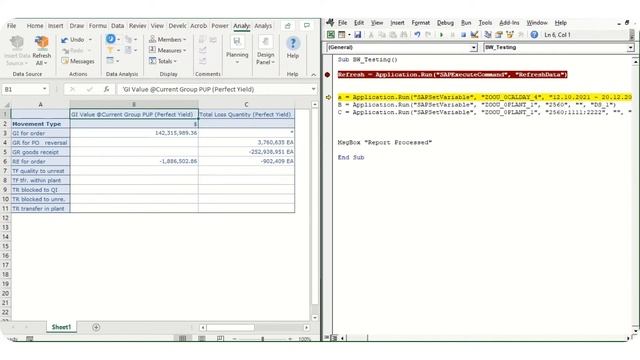Click the Design Mode icon in the VBA toolbar

[474, 35]
